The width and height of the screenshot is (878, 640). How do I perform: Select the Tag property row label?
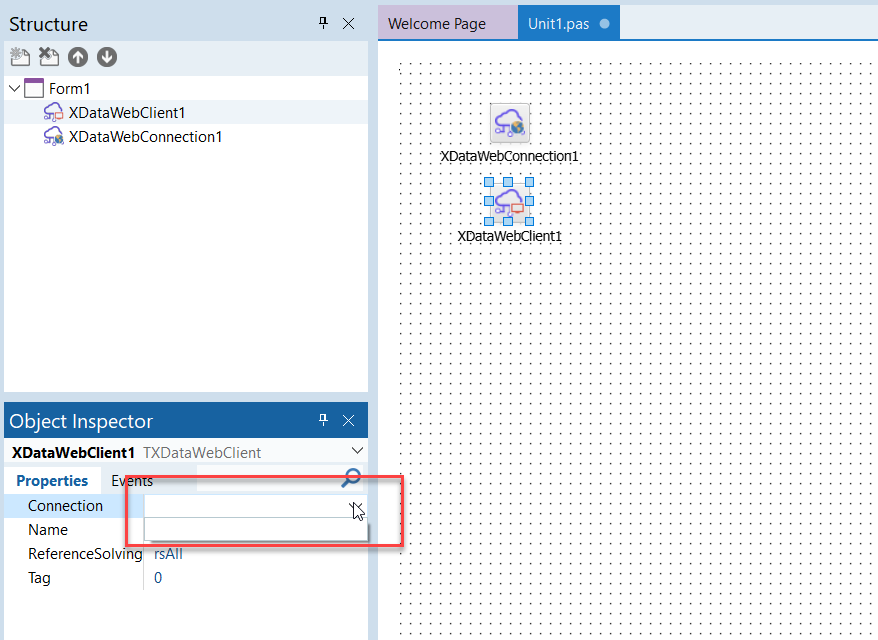pyautogui.click(x=39, y=578)
